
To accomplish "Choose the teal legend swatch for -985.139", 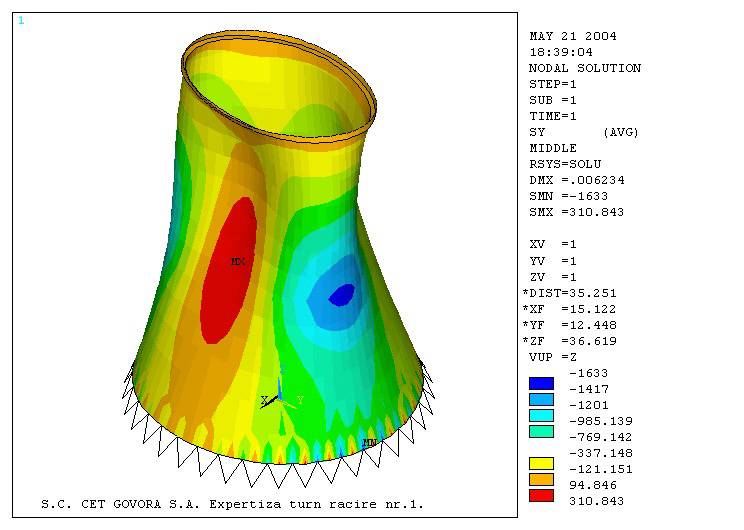I will pyautogui.click(x=541, y=431).
